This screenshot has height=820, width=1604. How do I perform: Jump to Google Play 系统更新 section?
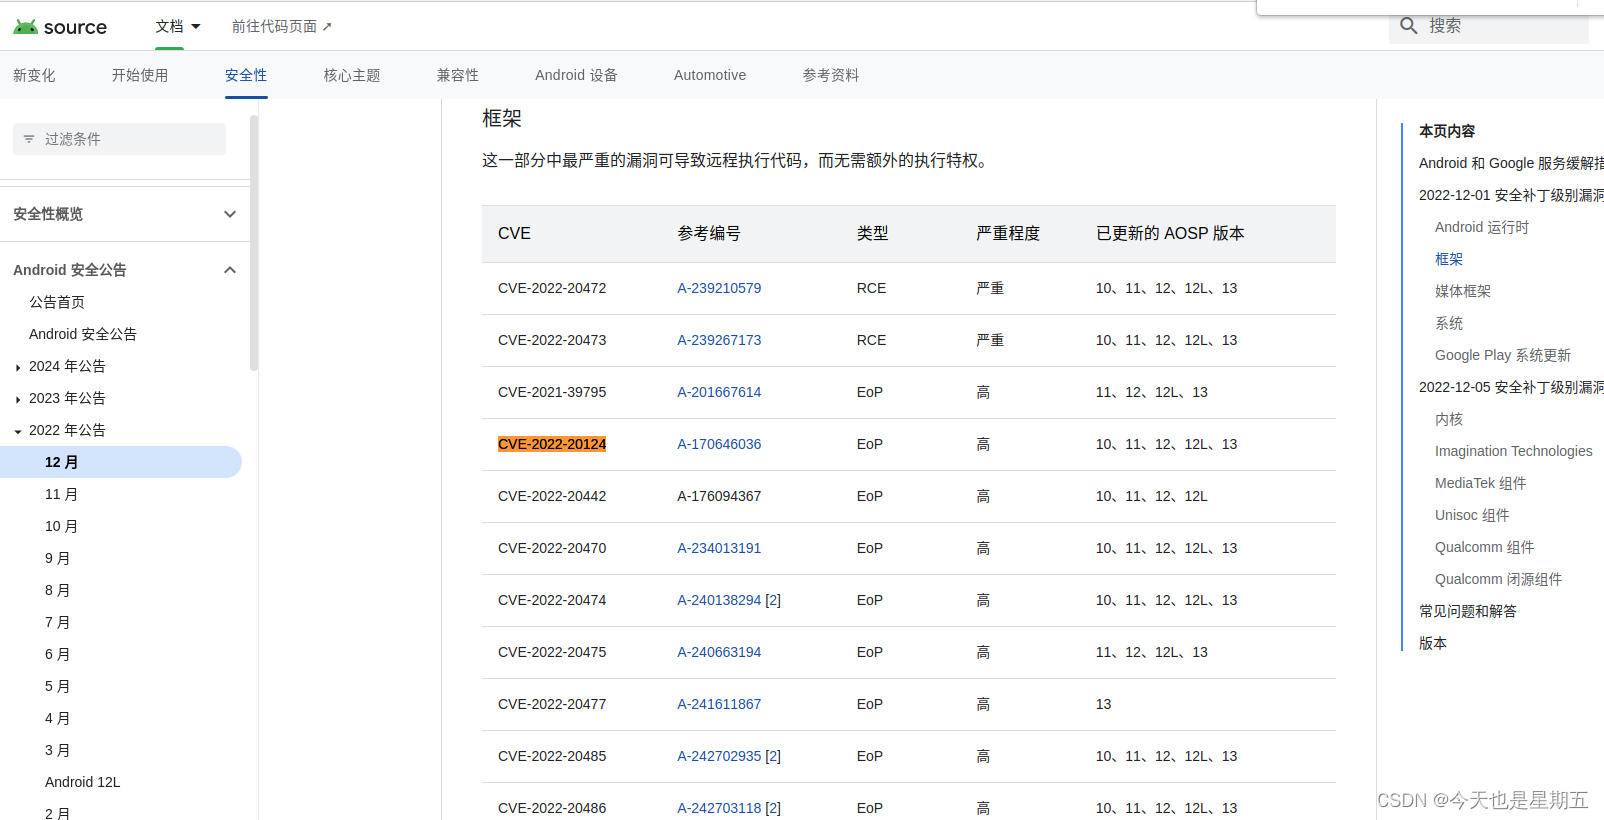1503,355
